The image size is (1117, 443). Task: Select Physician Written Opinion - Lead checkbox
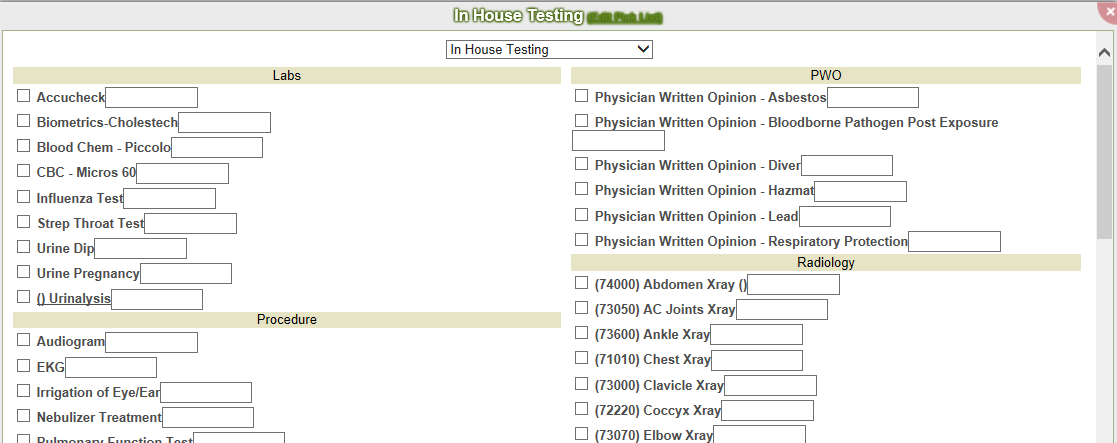[x=582, y=214]
